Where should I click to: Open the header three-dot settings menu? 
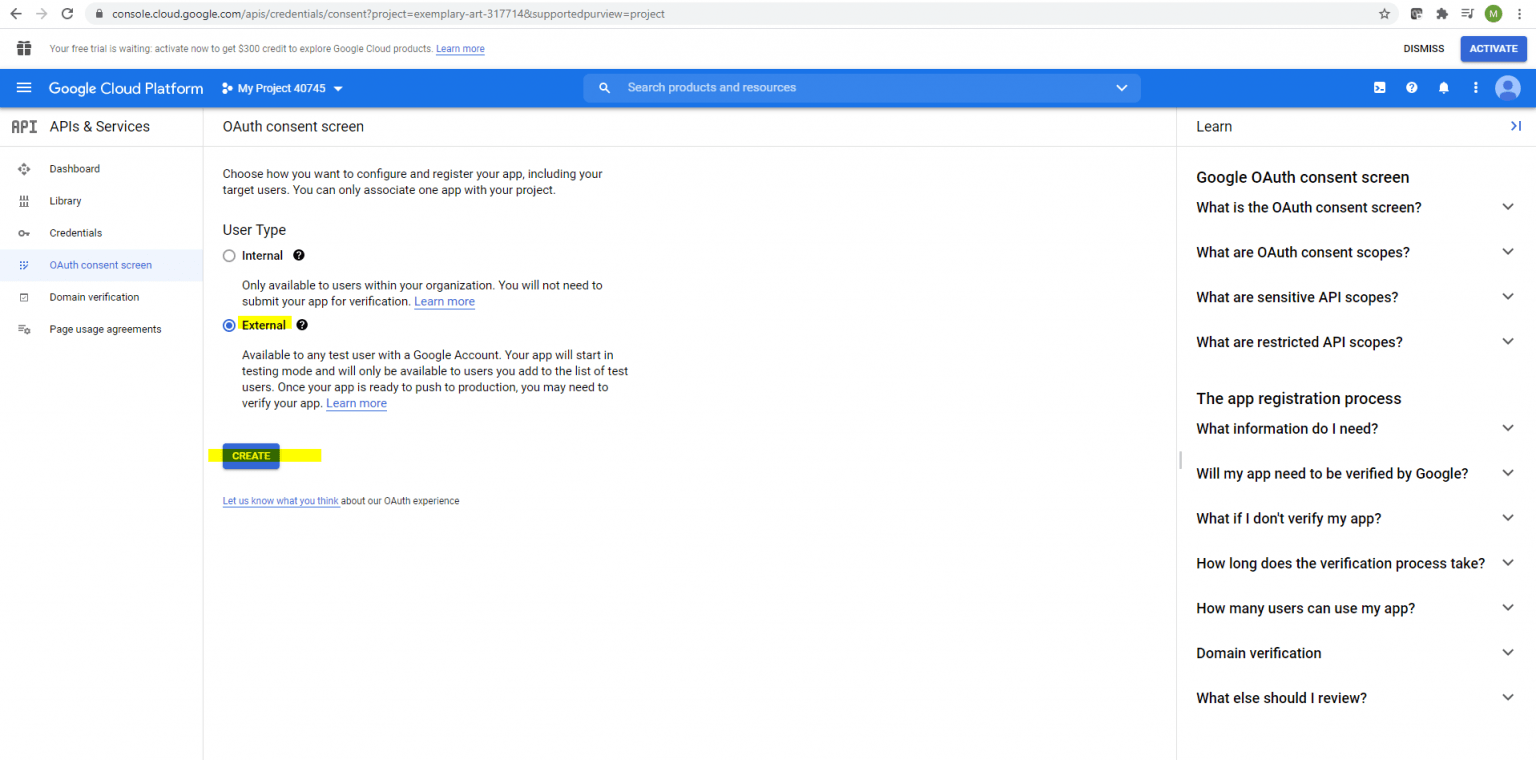pyautogui.click(x=1475, y=88)
